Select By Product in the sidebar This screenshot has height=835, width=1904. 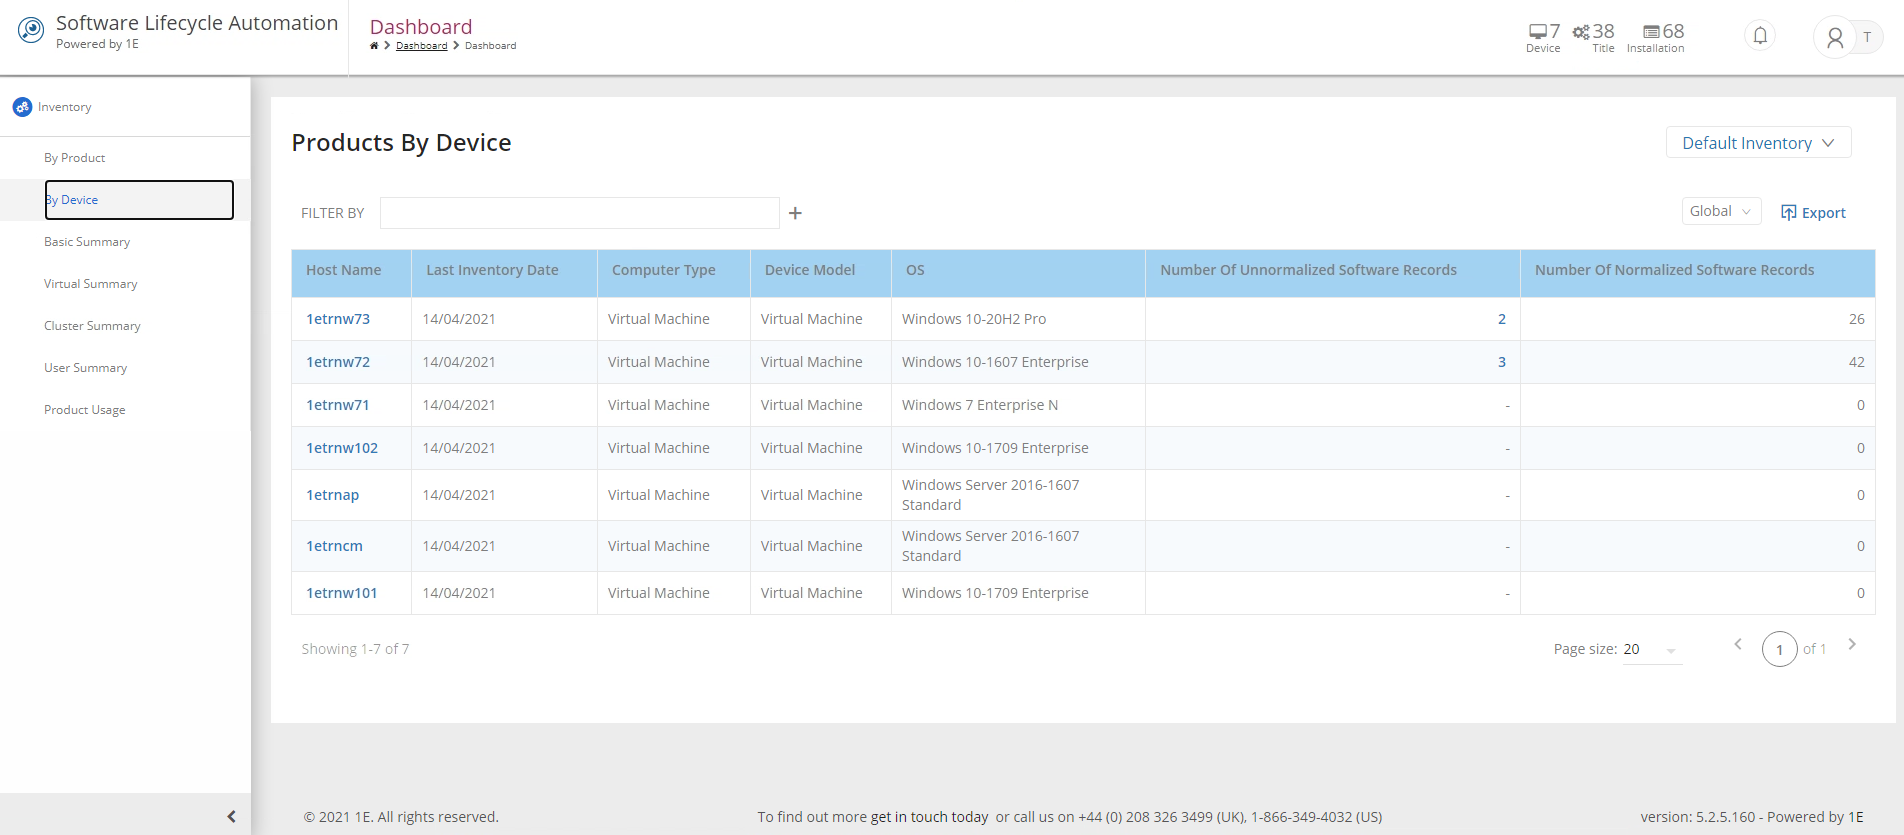75,158
